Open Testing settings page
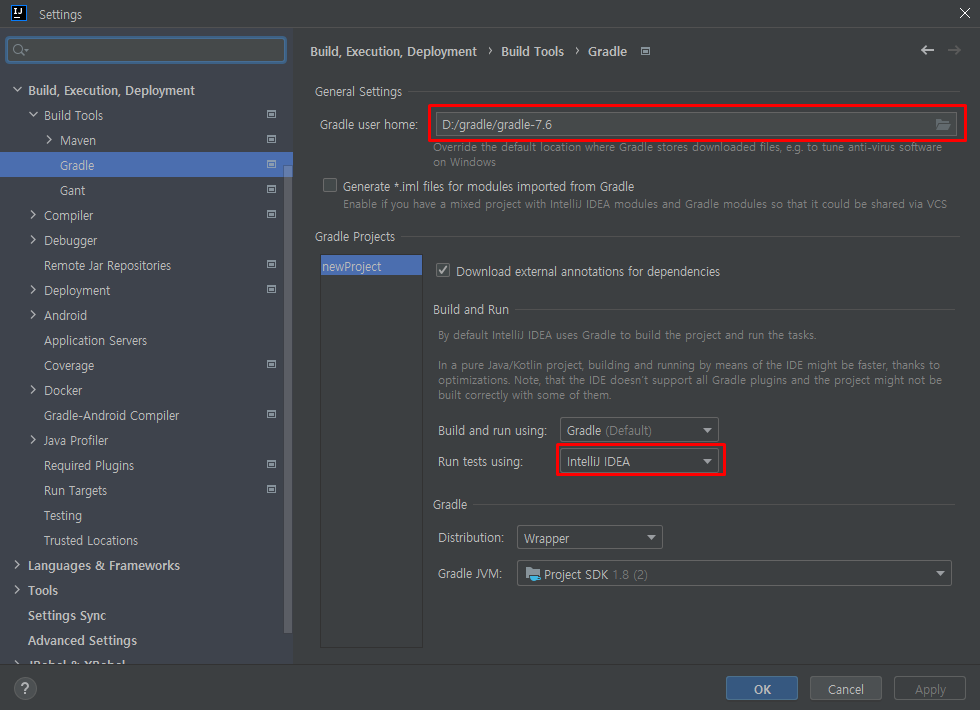 (62, 516)
